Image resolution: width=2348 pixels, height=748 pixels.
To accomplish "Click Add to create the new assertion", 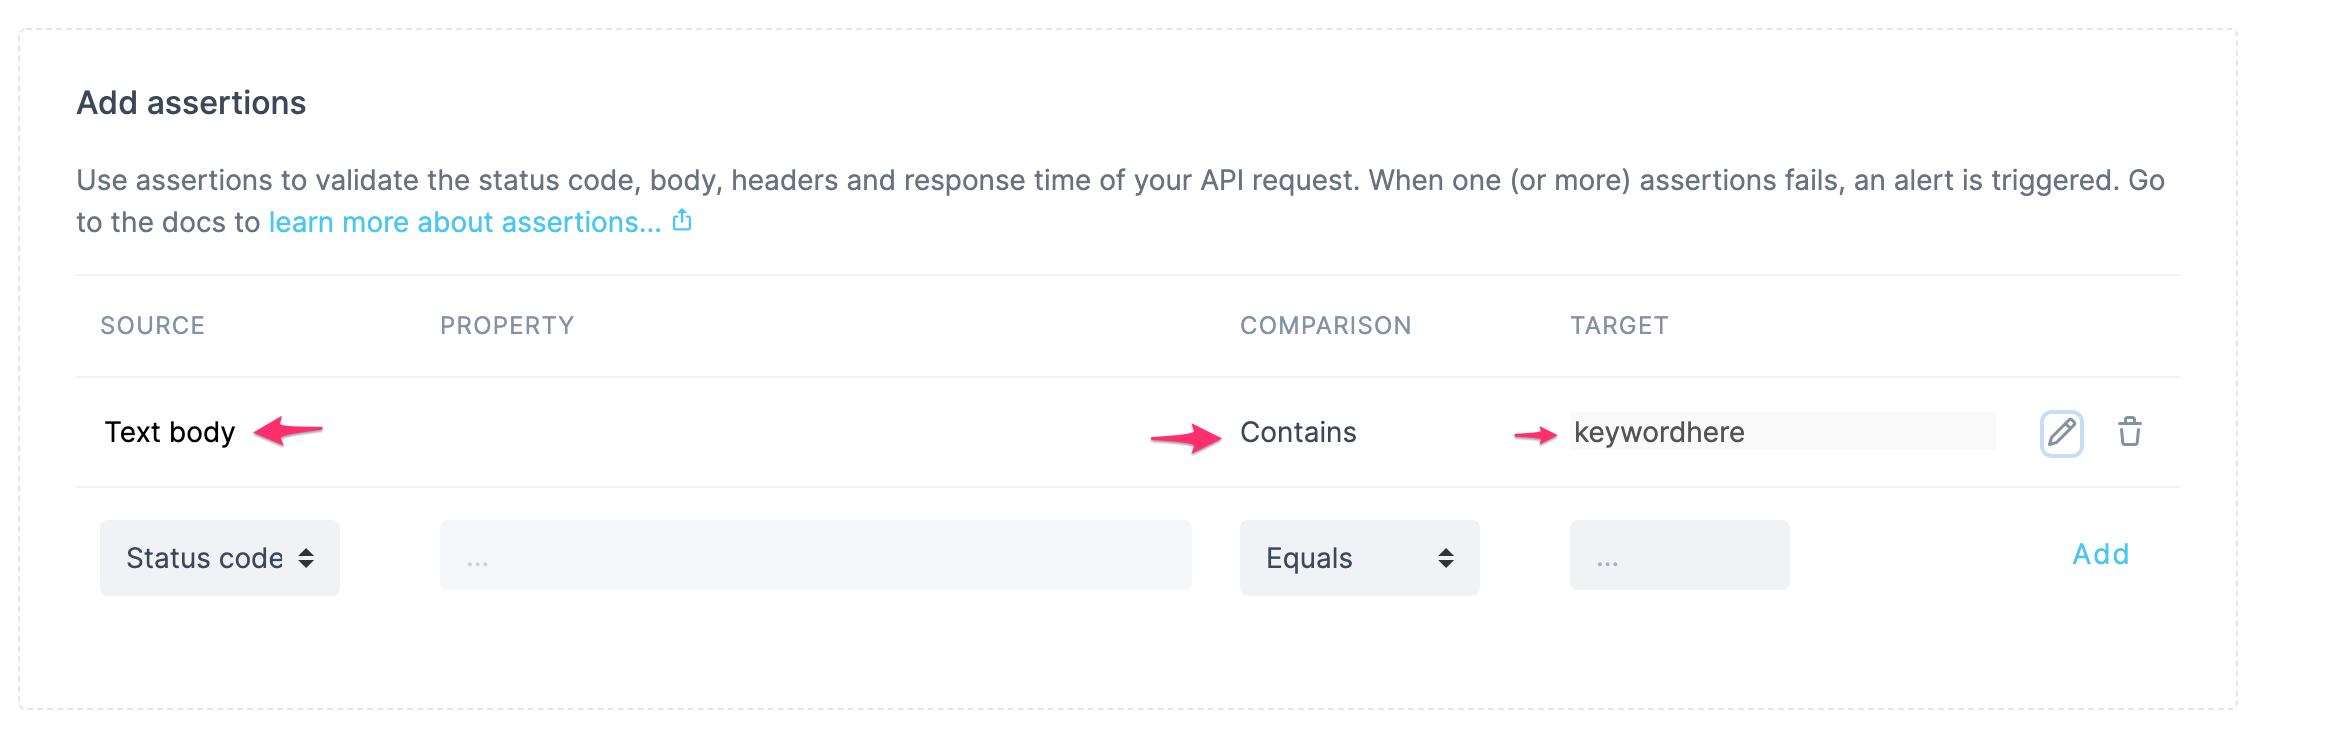I will point(2100,555).
